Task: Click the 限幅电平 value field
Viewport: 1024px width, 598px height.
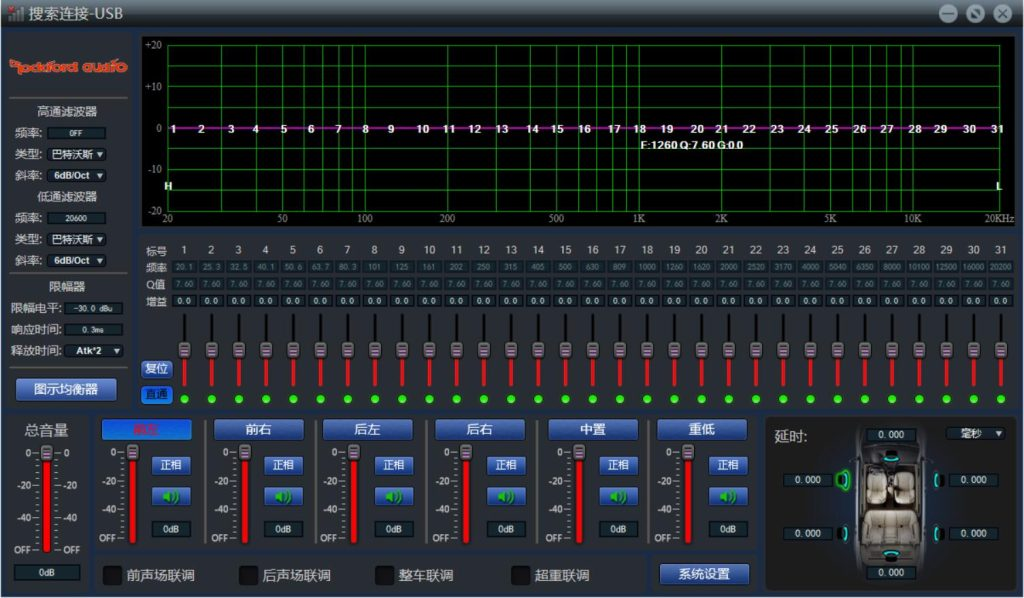Action: click(x=93, y=308)
